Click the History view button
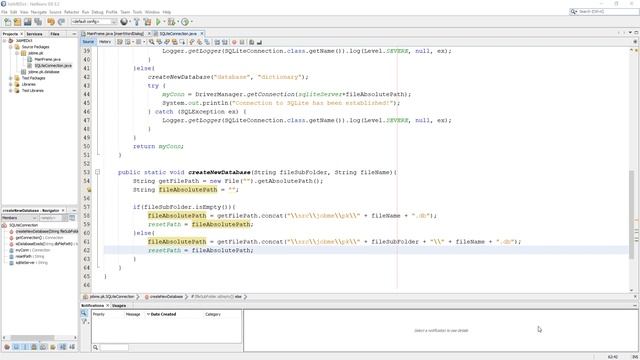Screen dimensions: 640x360 (x=105, y=42)
